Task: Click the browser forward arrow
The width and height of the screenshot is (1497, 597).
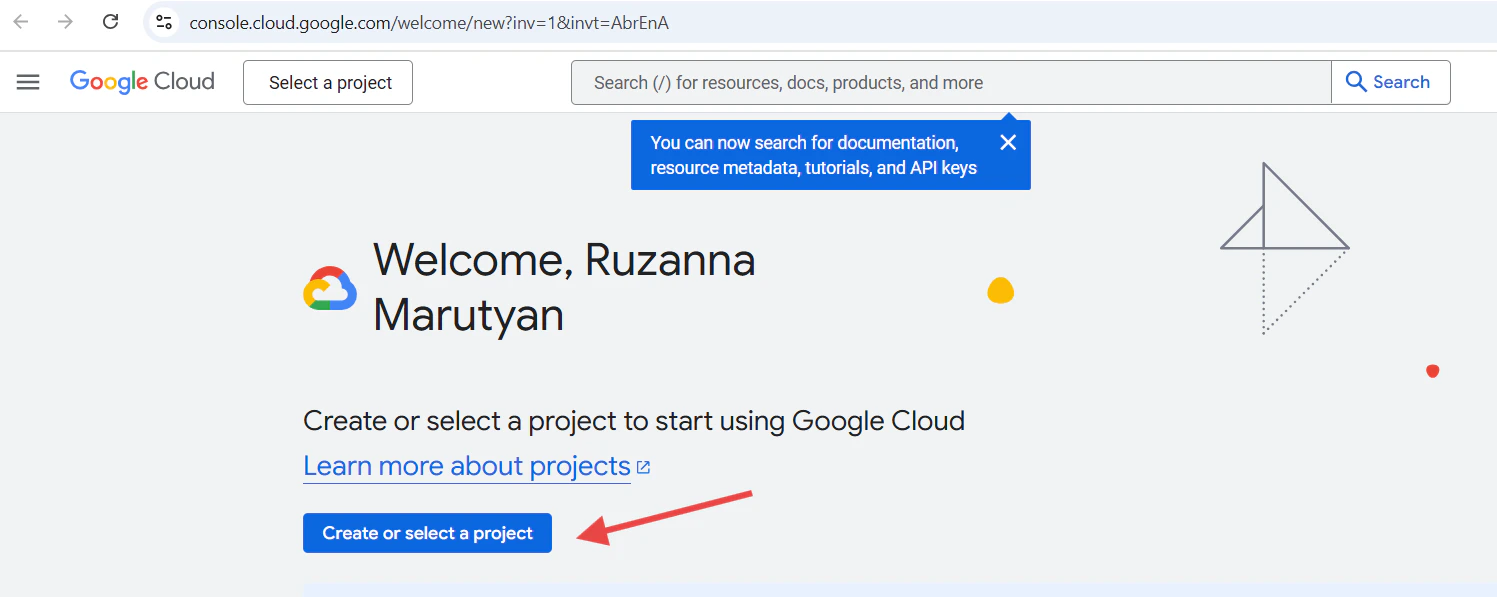Action: [x=65, y=22]
